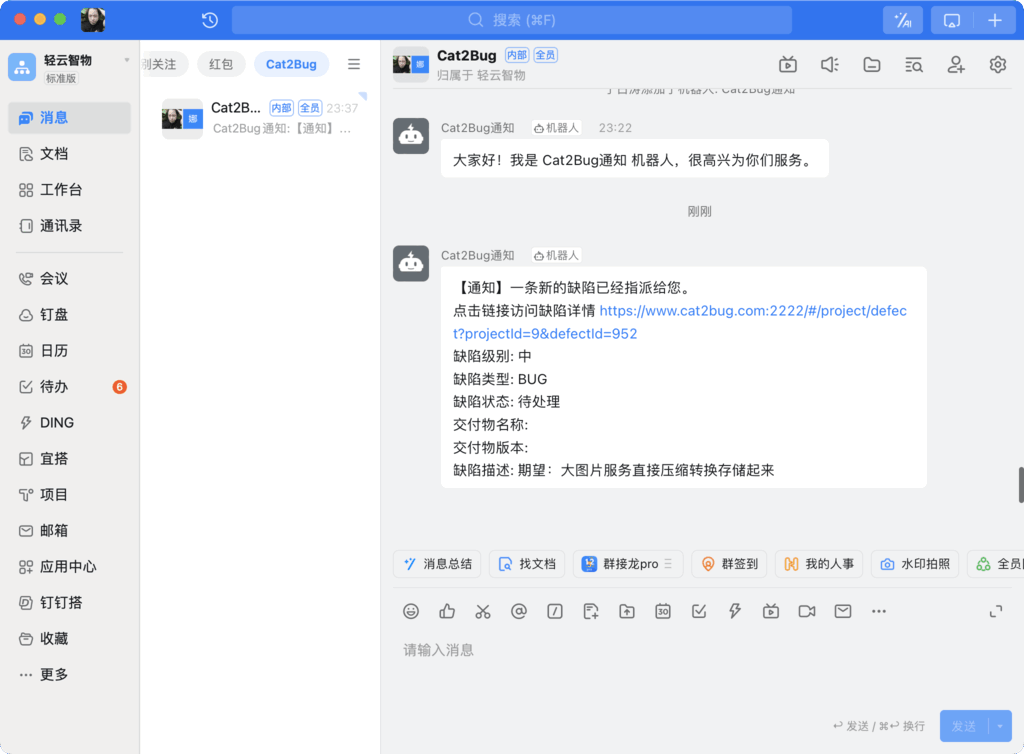
Task: Click the user profile avatar in title bar
Action: click(x=93, y=20)
